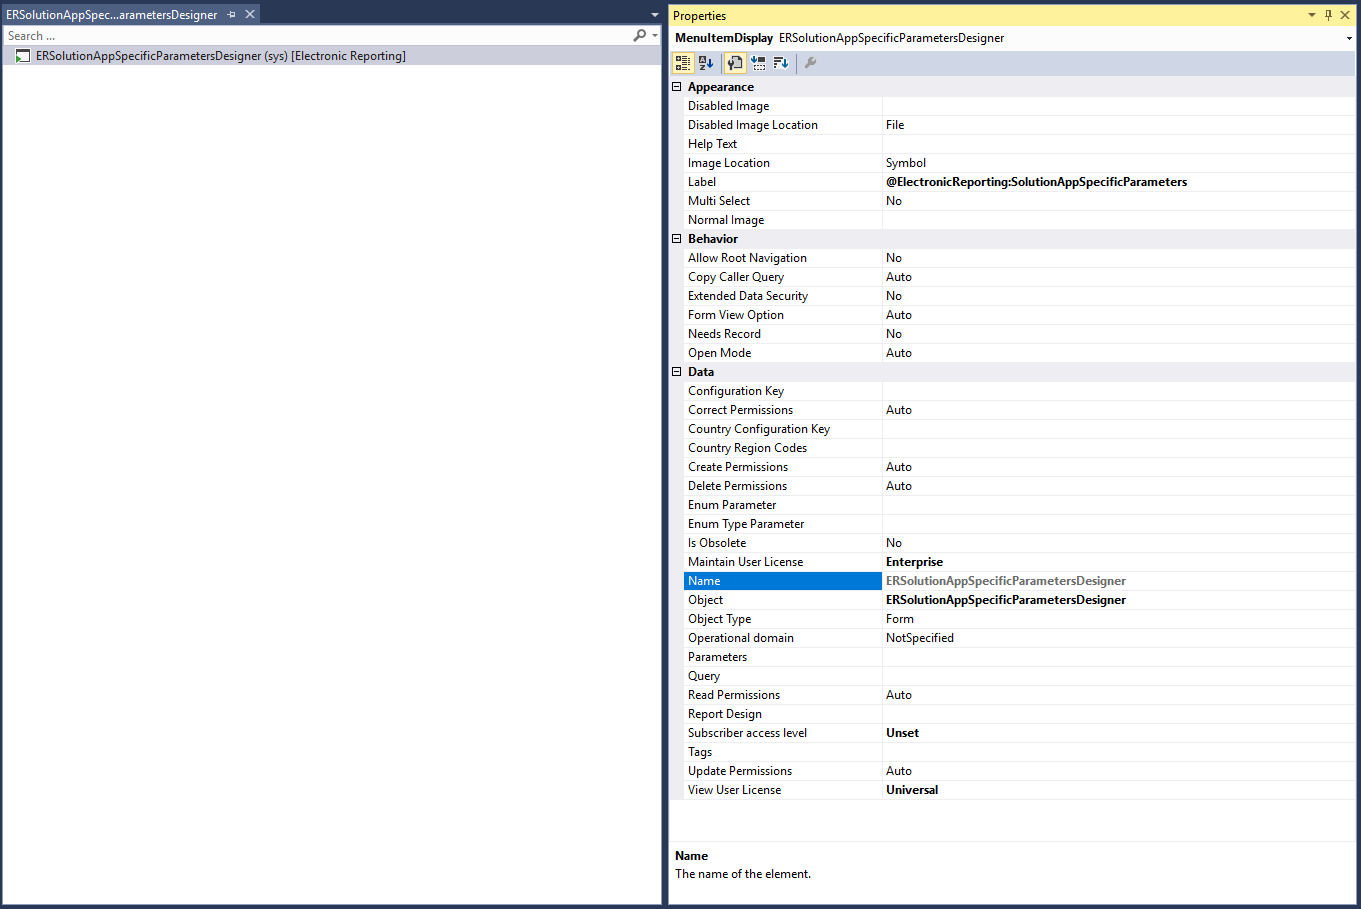Open the document tab list dropdown arrow
Image resolution: width=1361 pixels, height=909 pixels.
click(x=655, y=15)
